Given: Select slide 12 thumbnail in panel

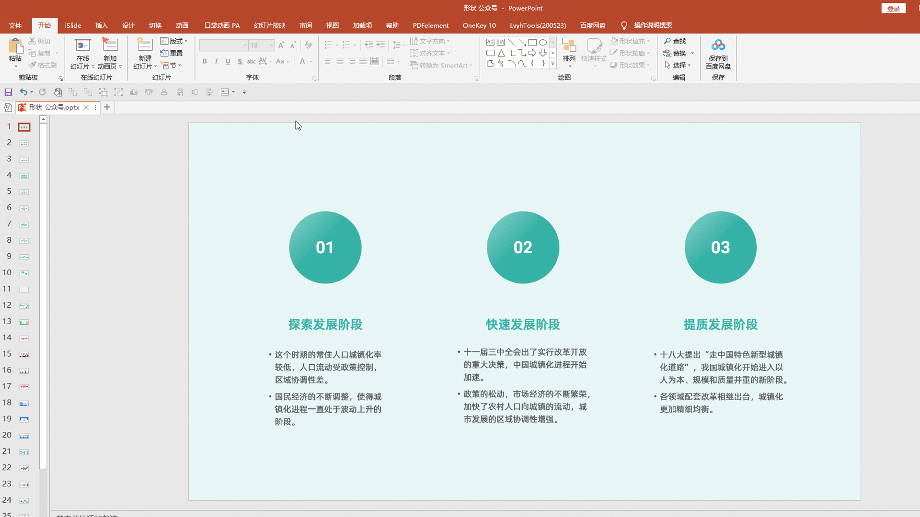Looking at the screenshot, I should [24, 306].
